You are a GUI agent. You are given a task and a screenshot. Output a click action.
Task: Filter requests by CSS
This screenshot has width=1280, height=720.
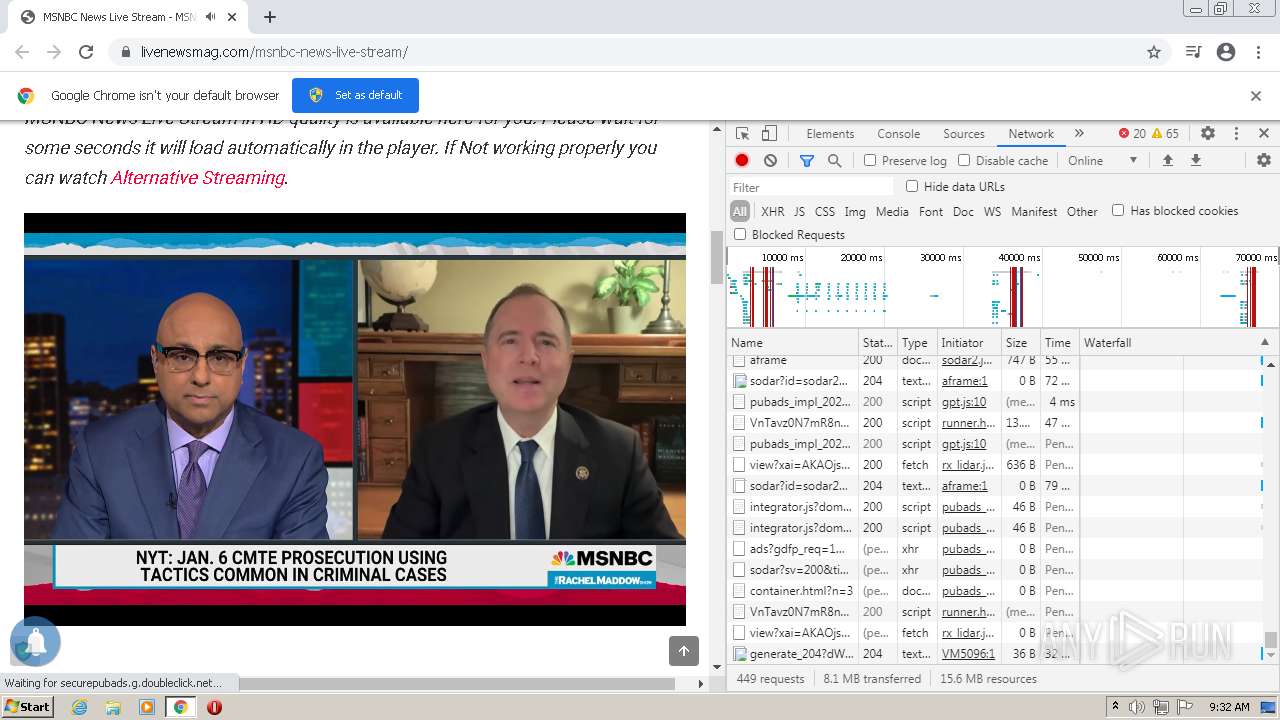[825, 211]
